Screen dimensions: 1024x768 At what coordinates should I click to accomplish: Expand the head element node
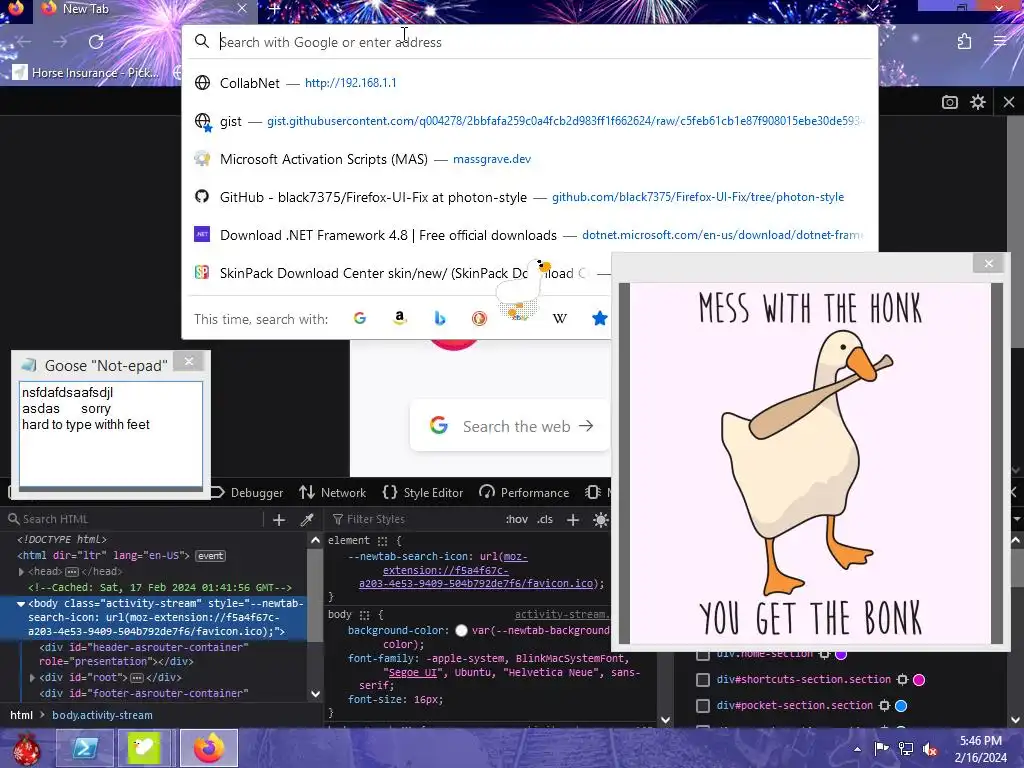21,571
